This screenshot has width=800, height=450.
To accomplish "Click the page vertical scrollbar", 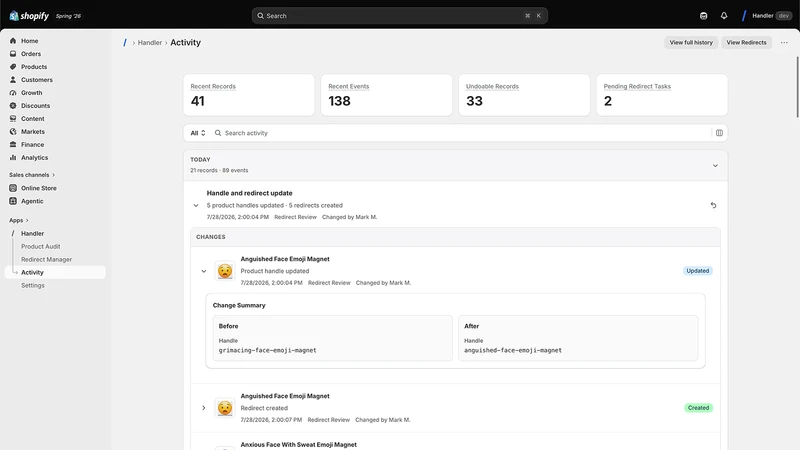I will pos(797,87).
